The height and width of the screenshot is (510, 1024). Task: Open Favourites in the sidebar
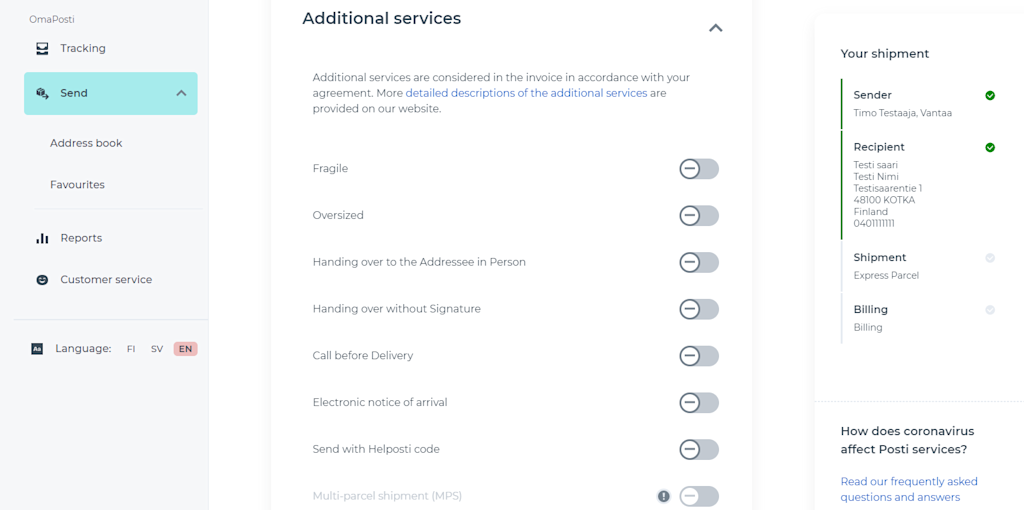pyautogui.click(x=77, y=185)
